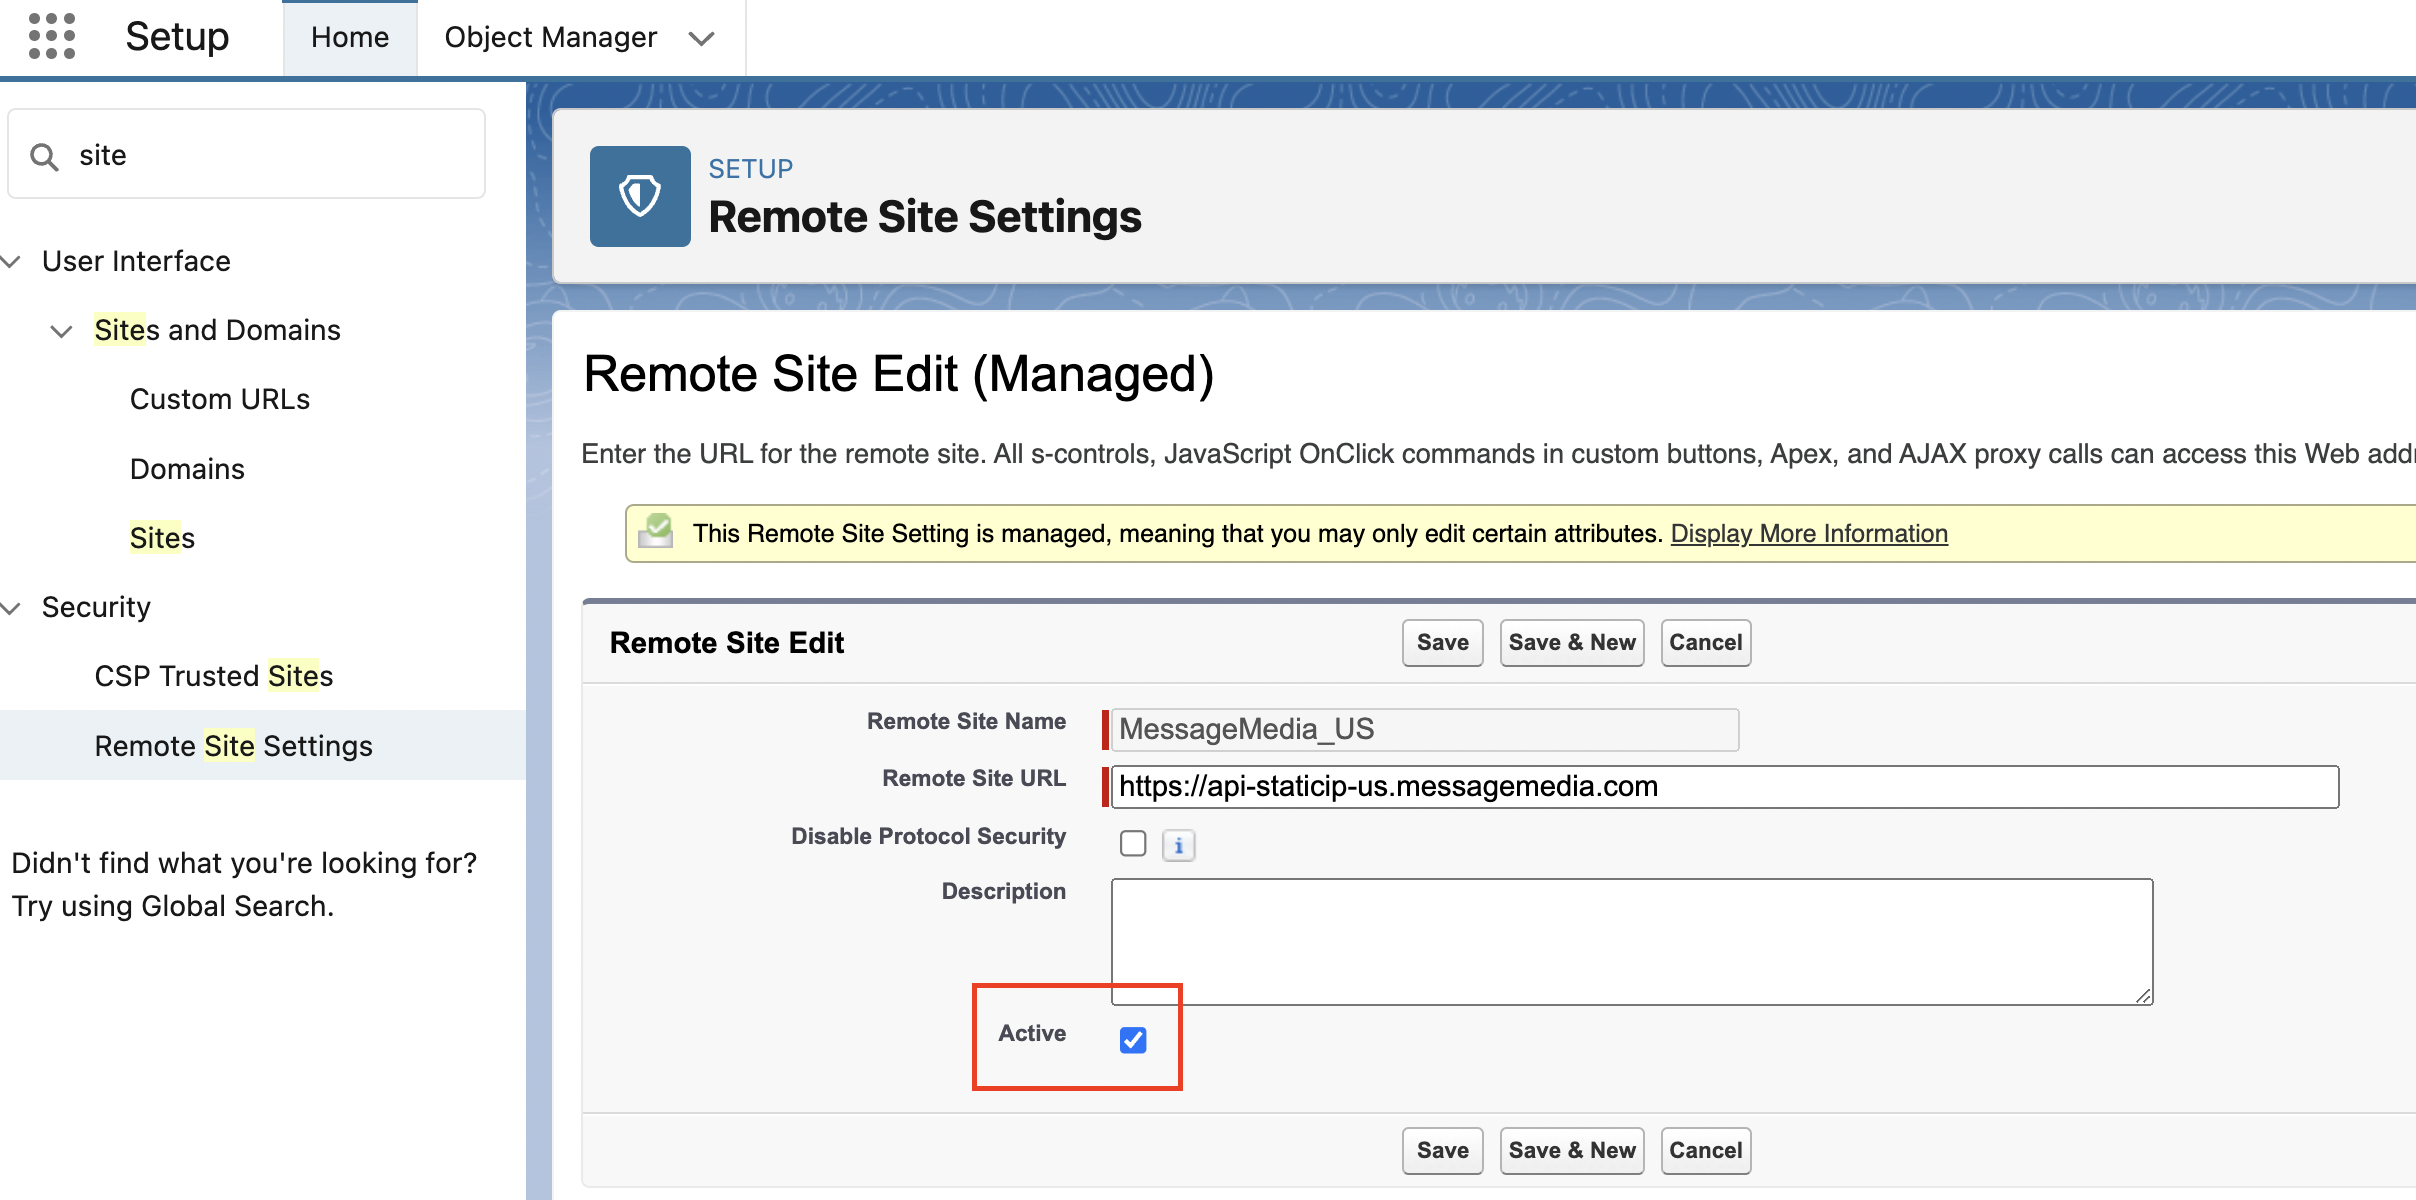2416x1200 pixels.
Task: Click the Remote Site URL field
Action: pyautogui.click(x=1725, y=787)
